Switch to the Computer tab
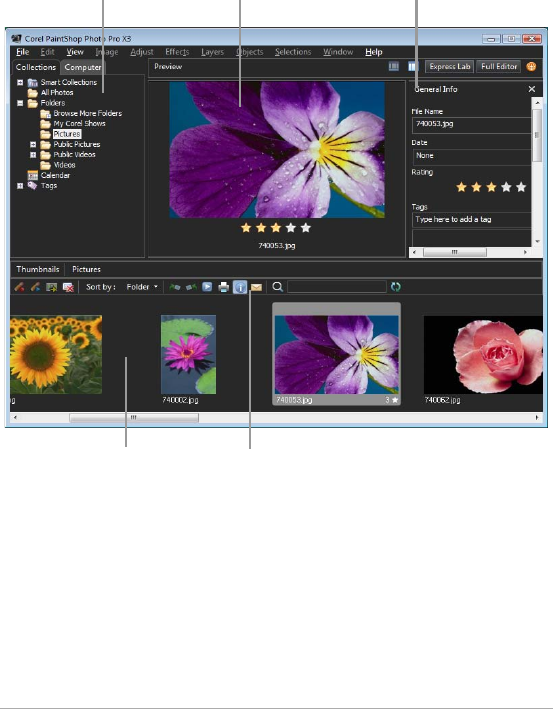The image size is (553, 709). [83, 67]
